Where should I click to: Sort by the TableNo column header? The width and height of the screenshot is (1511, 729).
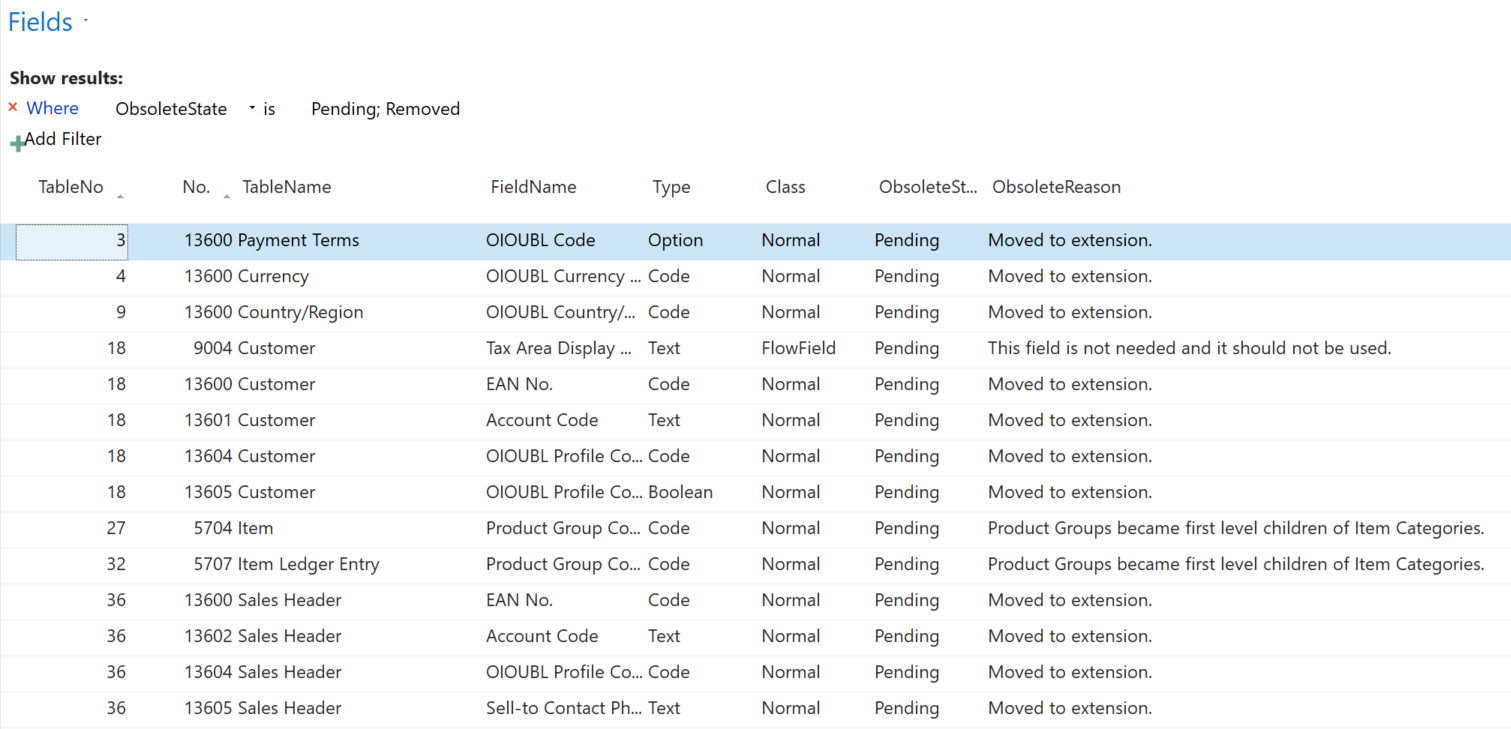(71, 187)
